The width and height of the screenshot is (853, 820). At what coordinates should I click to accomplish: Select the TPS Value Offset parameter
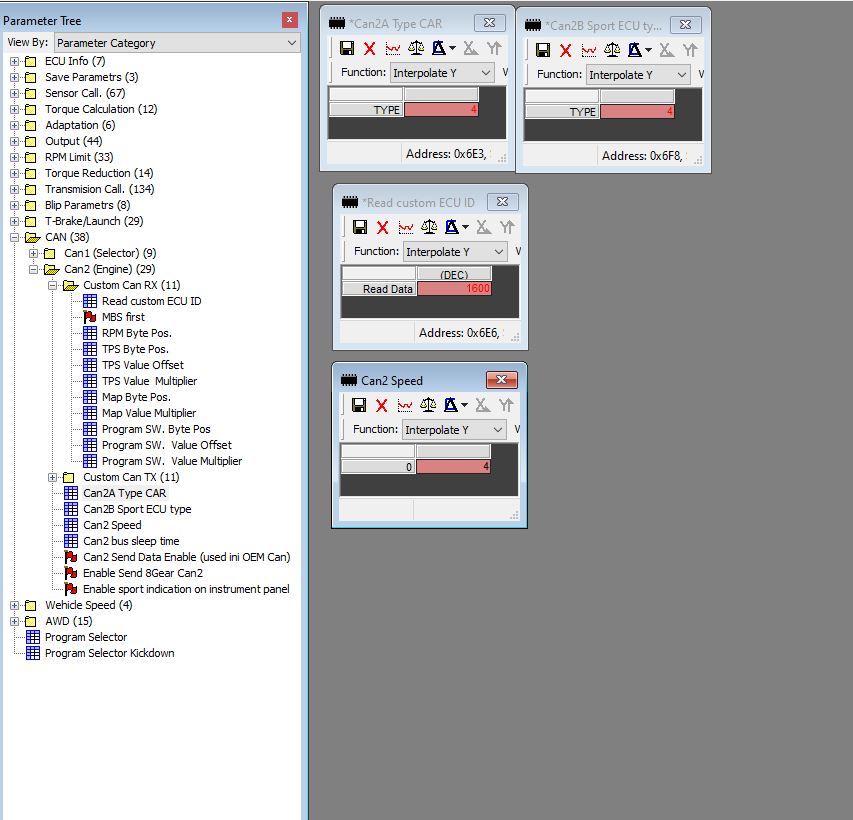[142, 365]
